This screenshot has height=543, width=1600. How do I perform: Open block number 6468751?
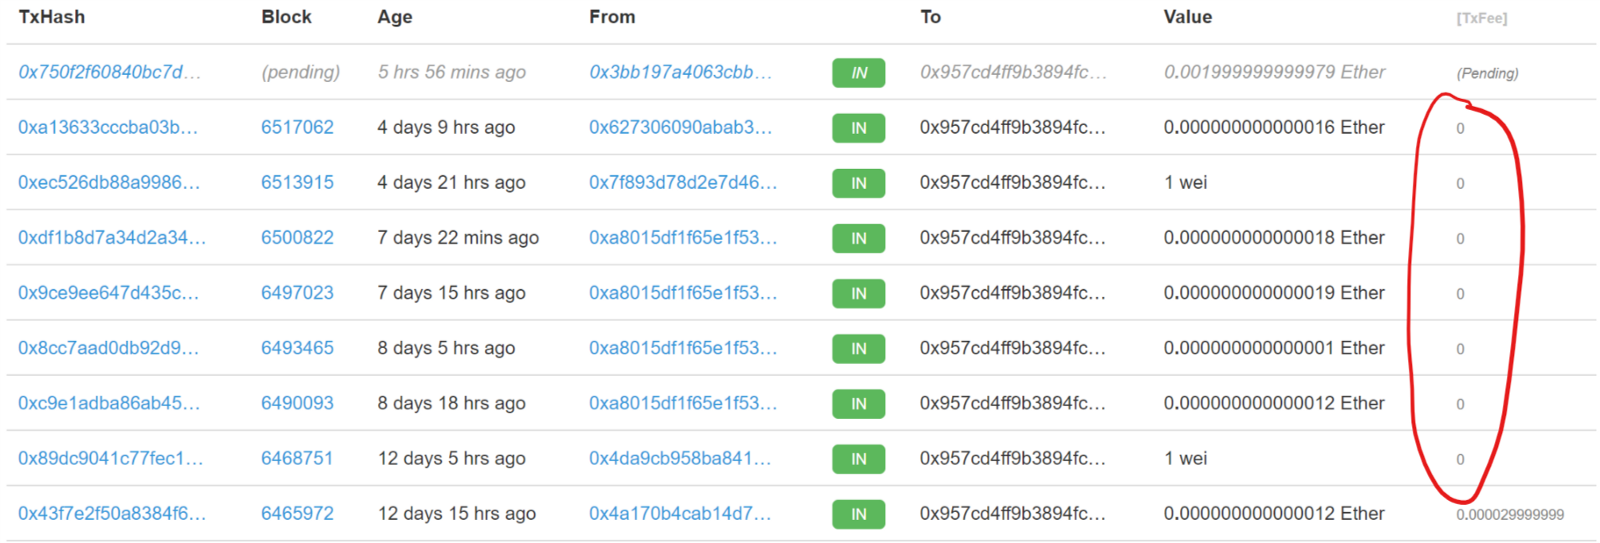[297, 458]
